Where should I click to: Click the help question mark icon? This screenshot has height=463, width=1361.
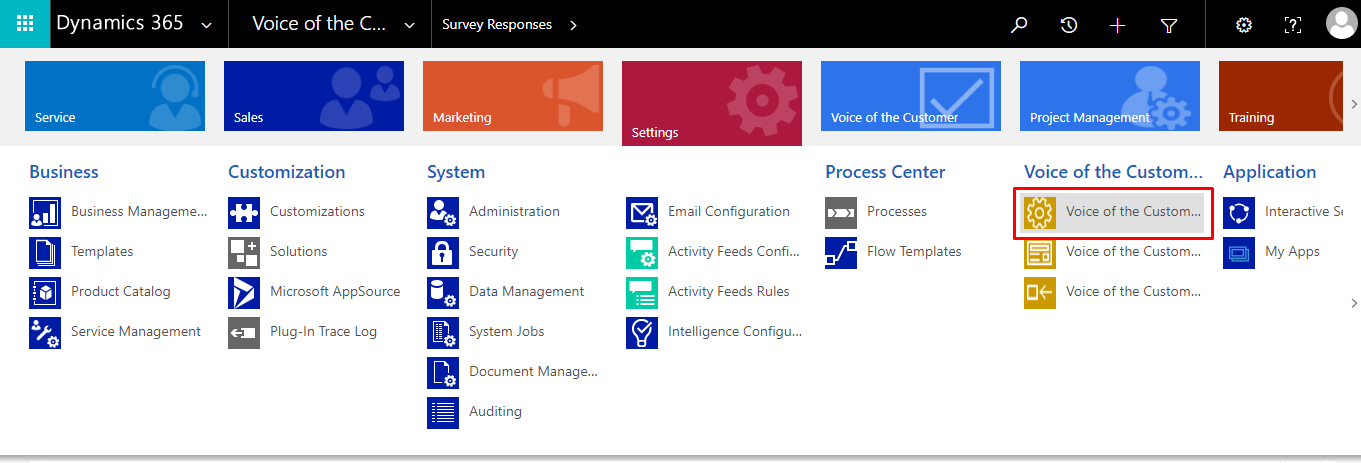coord(1293,25)
